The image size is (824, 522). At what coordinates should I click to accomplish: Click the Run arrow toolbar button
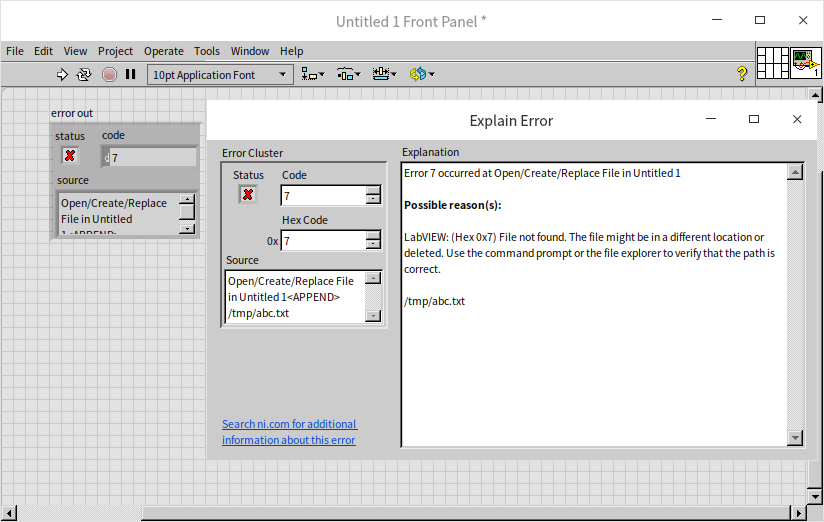[62, 74]
